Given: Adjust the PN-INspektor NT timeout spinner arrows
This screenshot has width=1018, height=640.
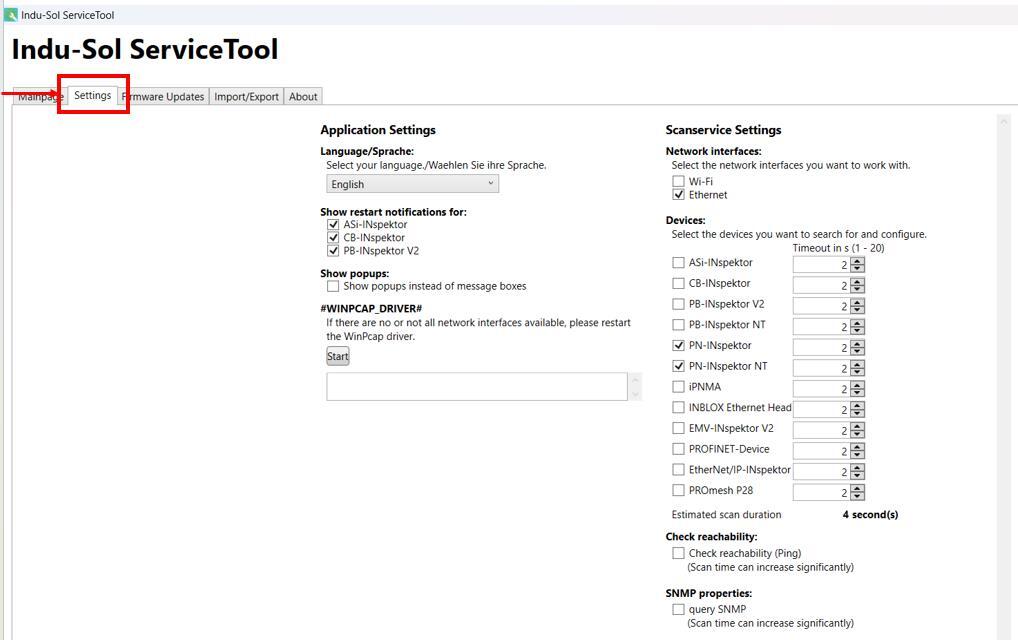Looking at the screenshot, I should pos(858,369).
